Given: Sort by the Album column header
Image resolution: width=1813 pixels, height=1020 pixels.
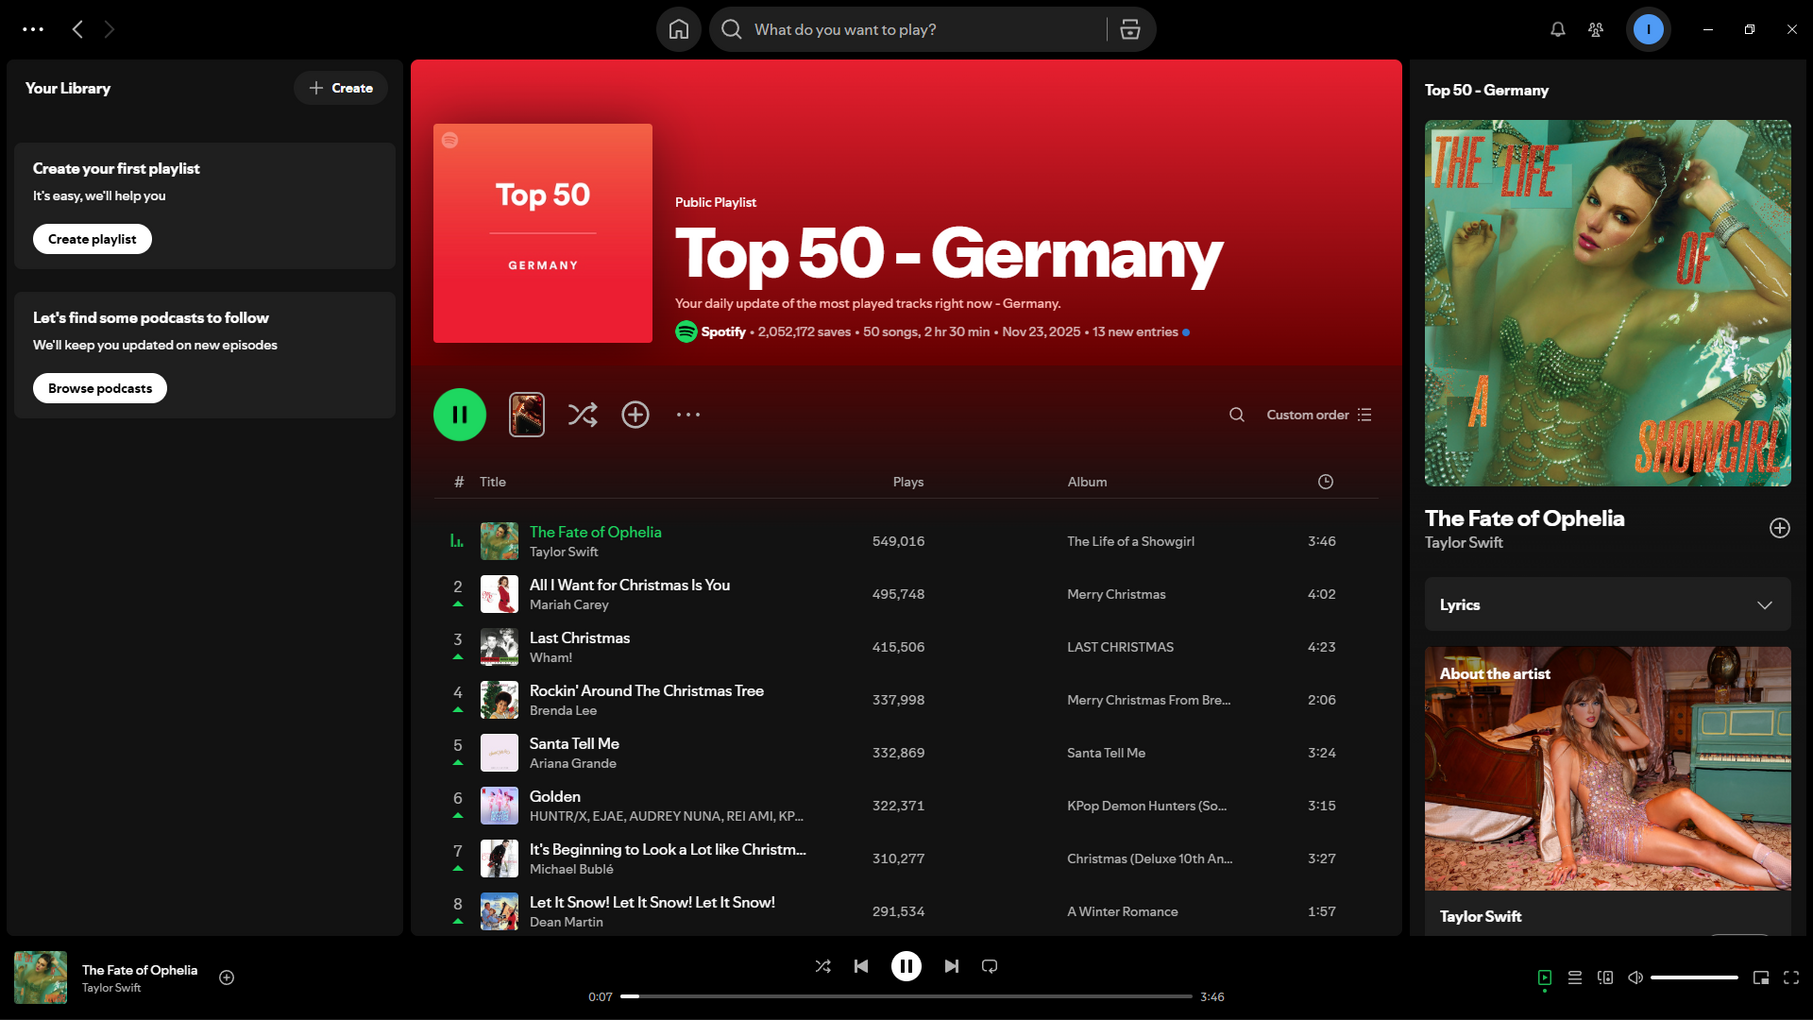Looking at the screenshot, I should 1087,482.
